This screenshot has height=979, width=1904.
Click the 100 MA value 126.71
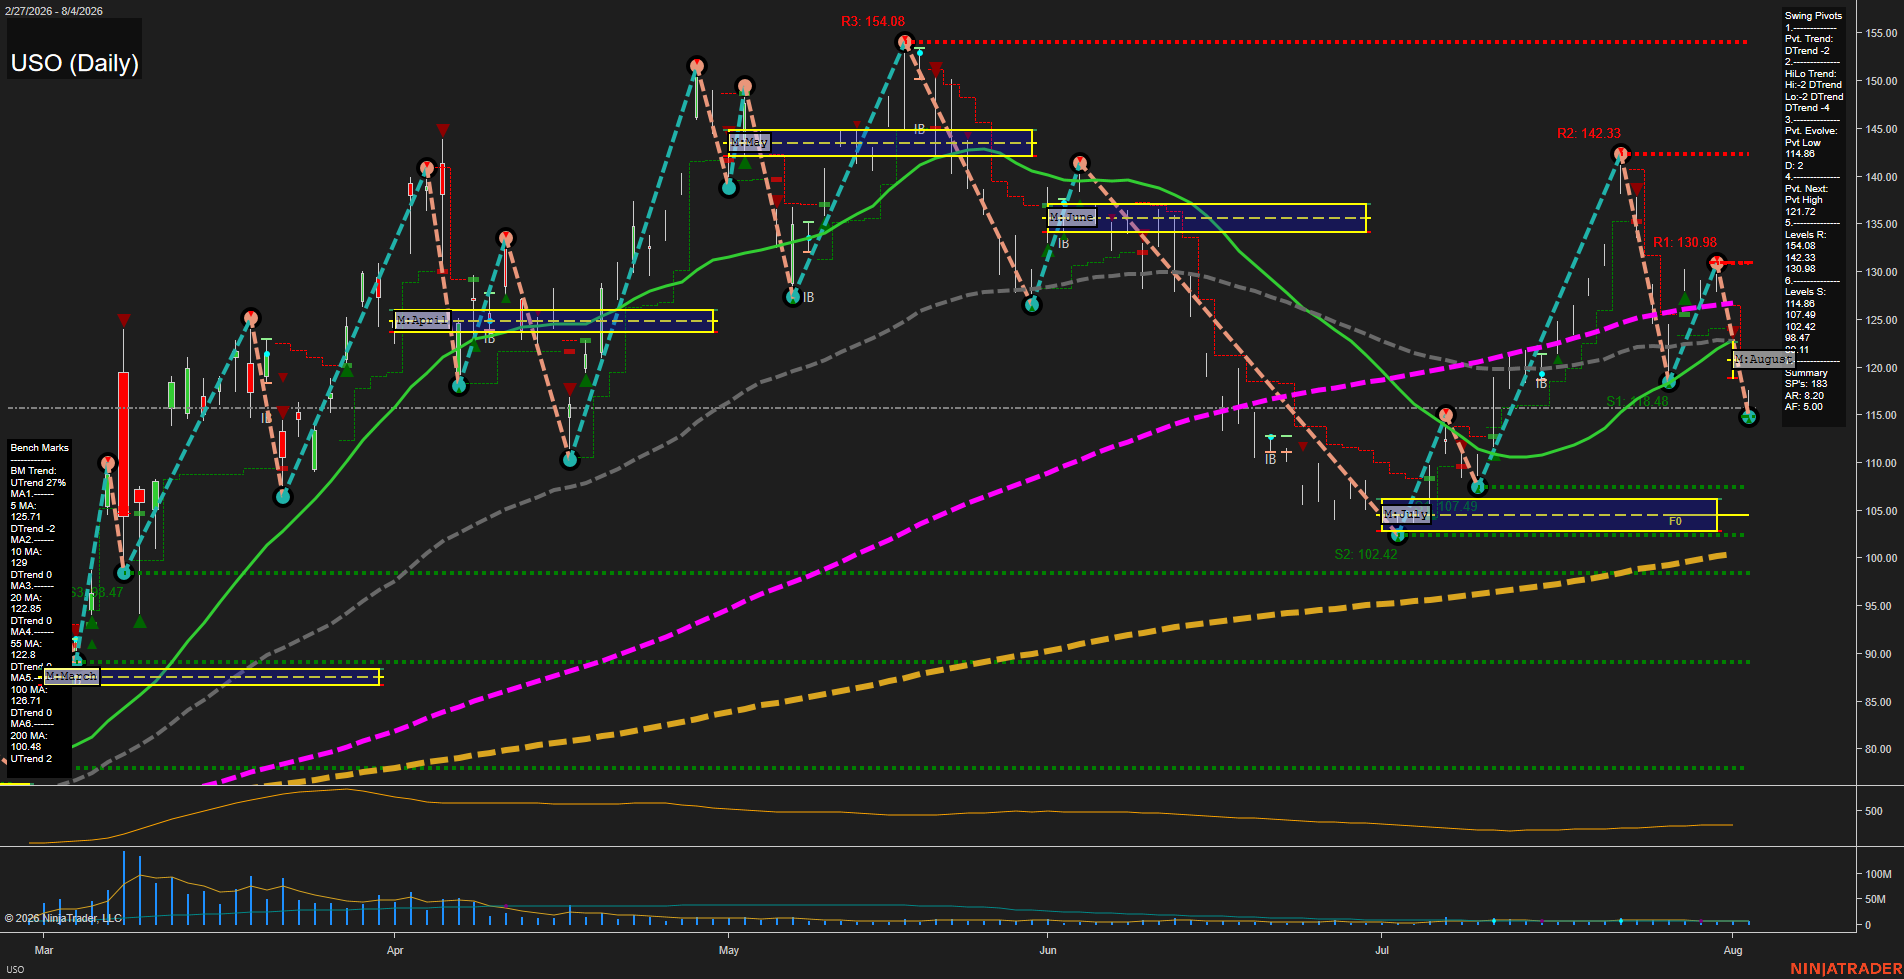pyautogui.click(x=26, y=701)
